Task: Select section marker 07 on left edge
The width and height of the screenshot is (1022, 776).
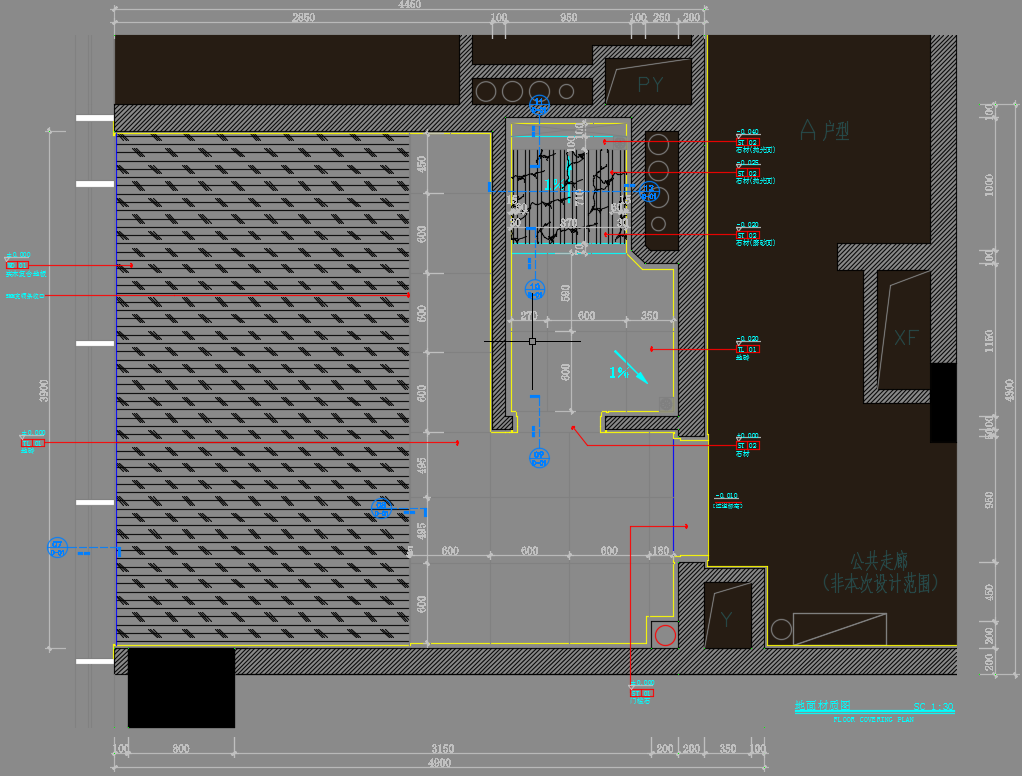Action: (x=57, y=547)
